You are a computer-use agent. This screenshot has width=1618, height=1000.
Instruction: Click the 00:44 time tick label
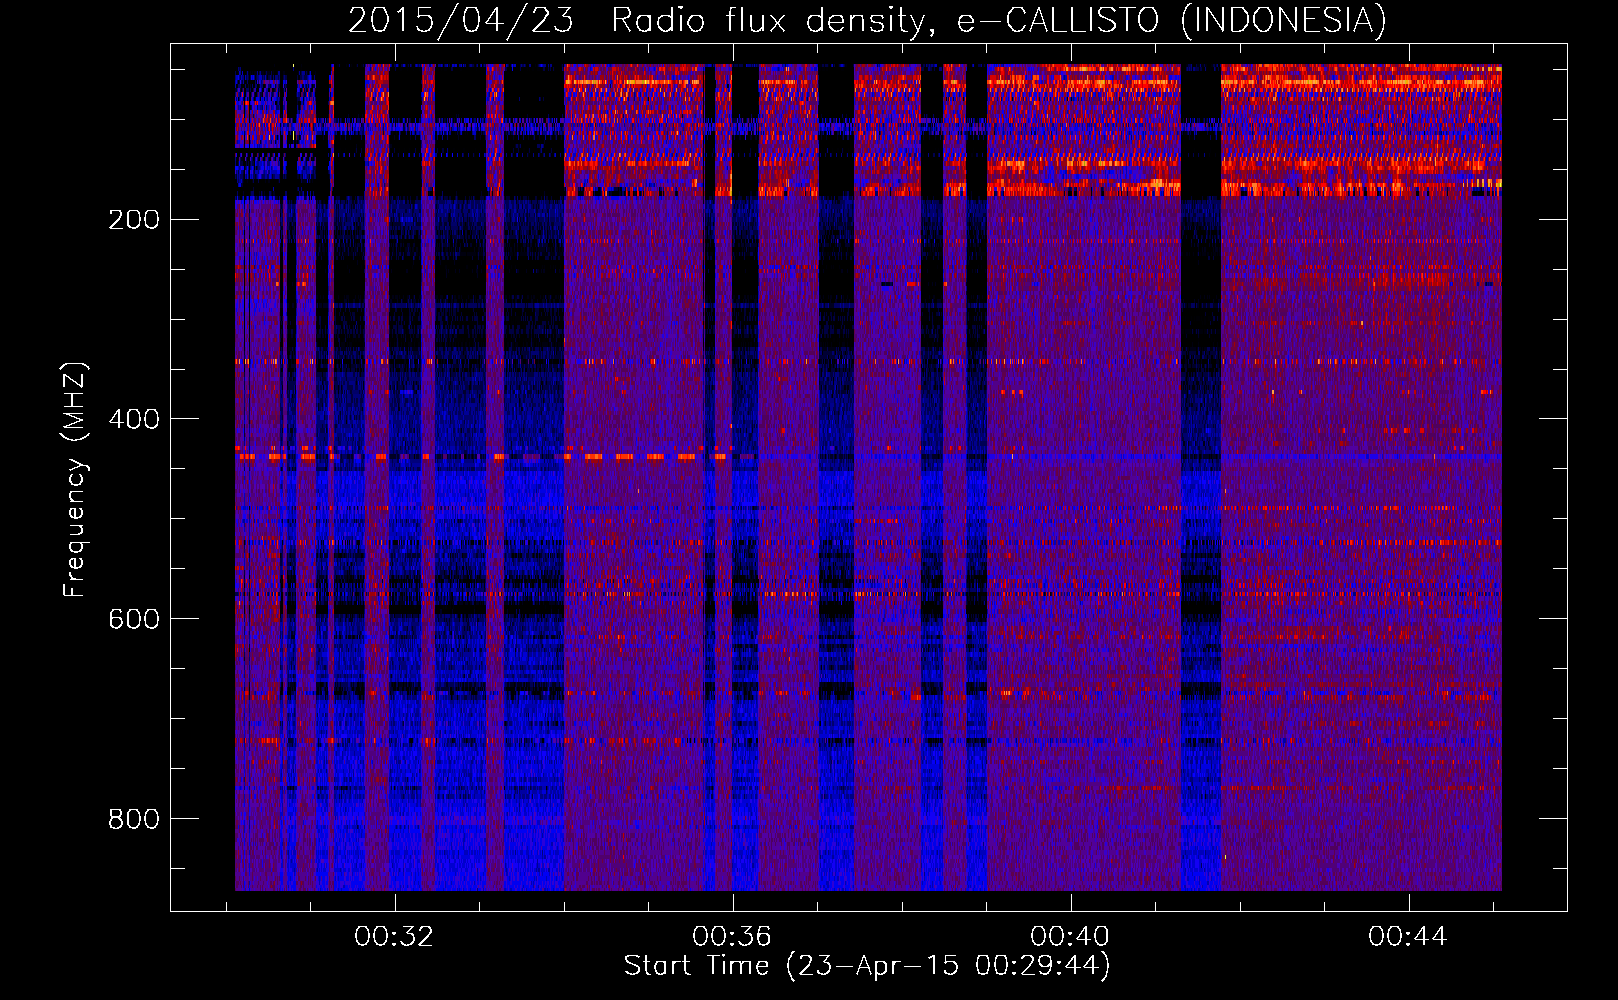[x=1408, y=937]
